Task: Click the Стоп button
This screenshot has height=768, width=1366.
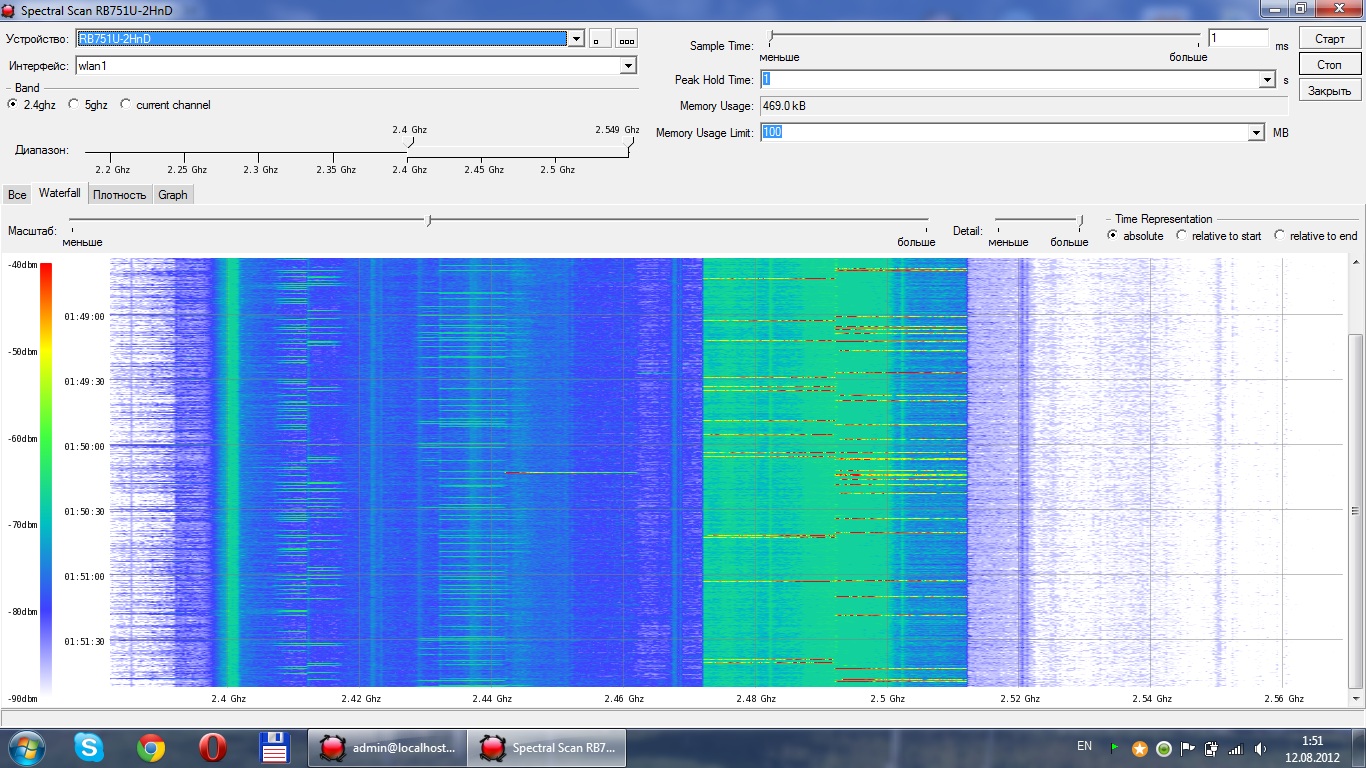Action: [1330, 65]
